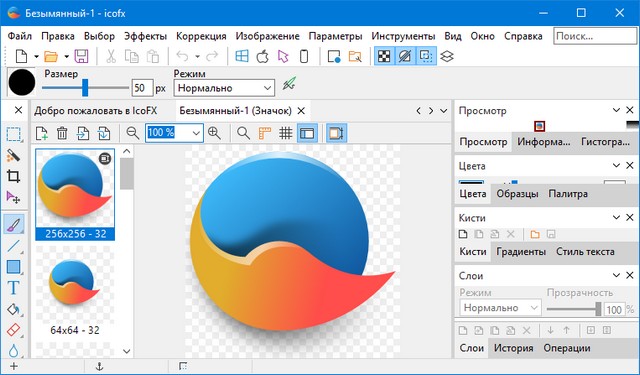Toggle the highlighted frame button in image toolbar
This screenshot has width=640, height=375.
point(337,133)
